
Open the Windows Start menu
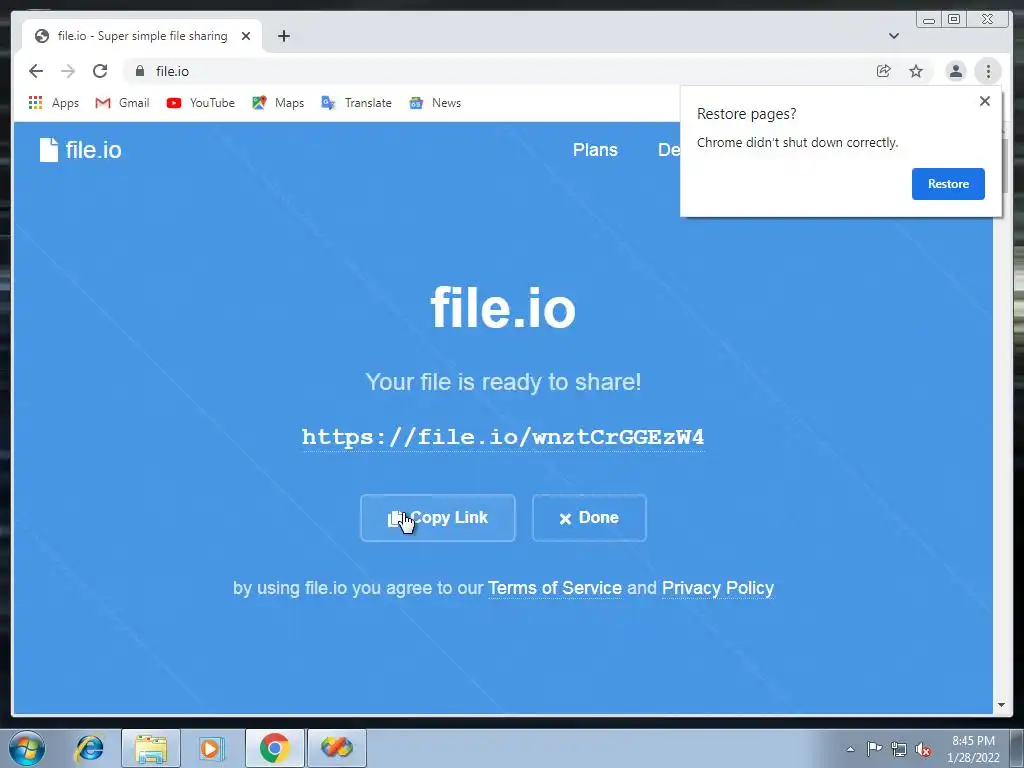tap(27, 748)
